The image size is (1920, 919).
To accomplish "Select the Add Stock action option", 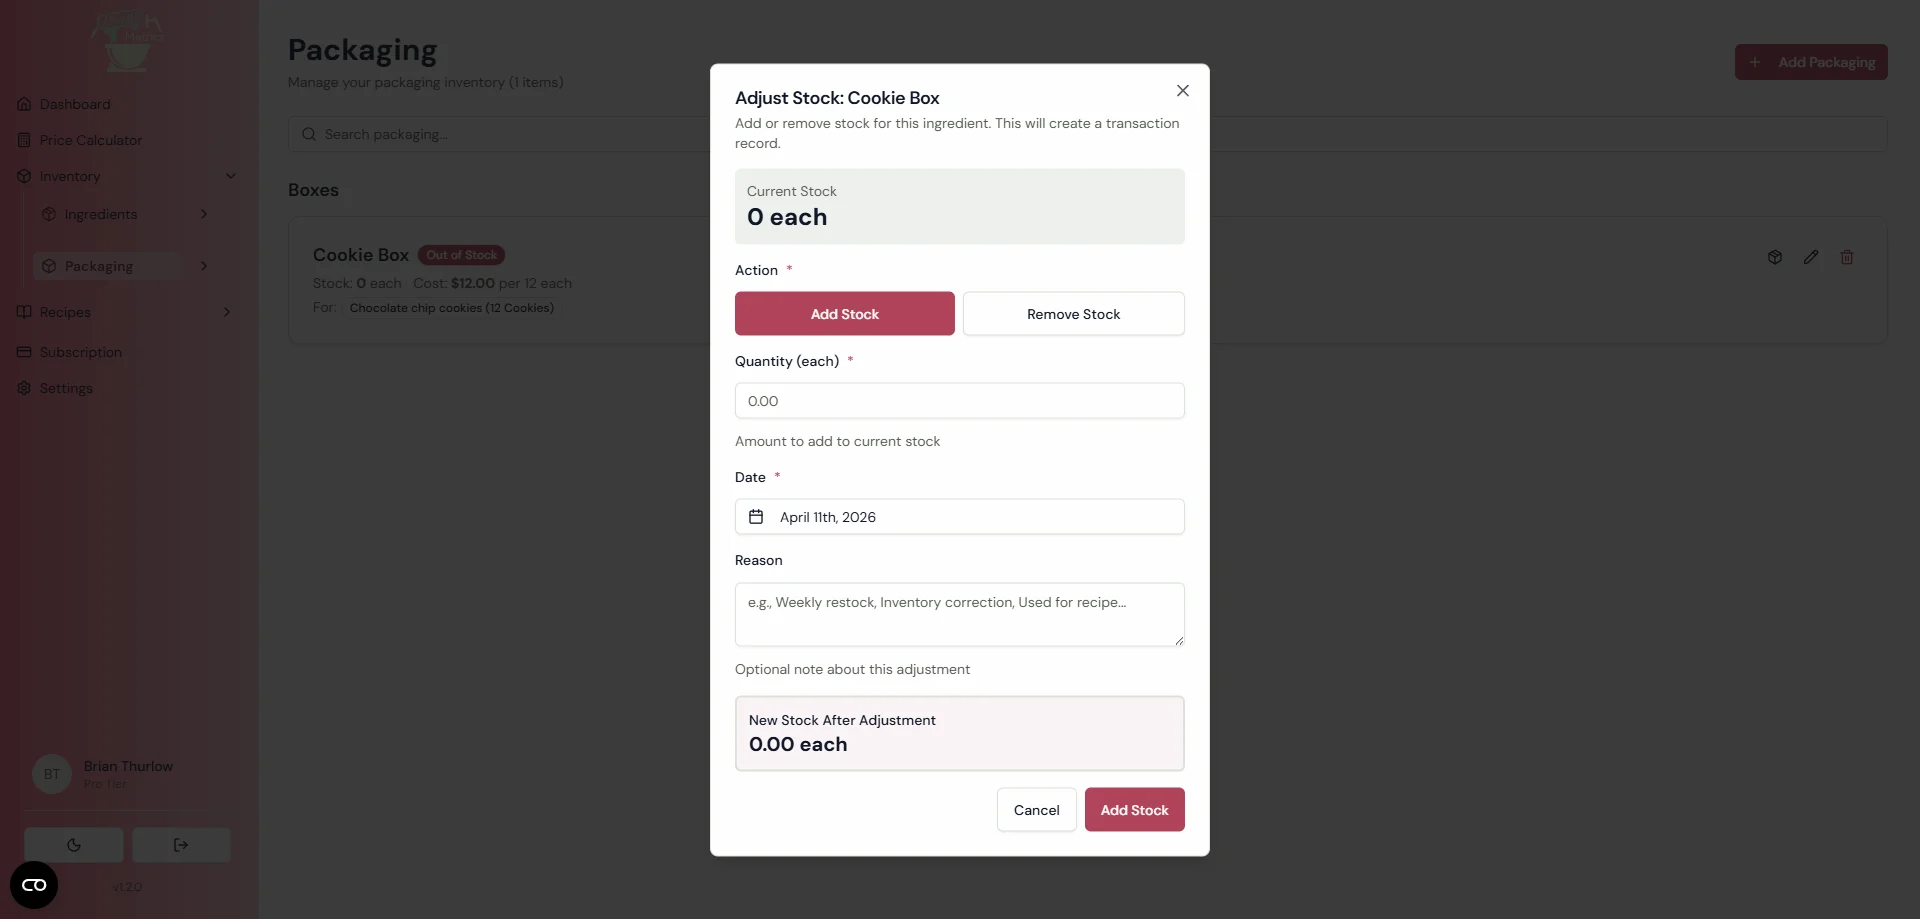I will pos(844,313).
